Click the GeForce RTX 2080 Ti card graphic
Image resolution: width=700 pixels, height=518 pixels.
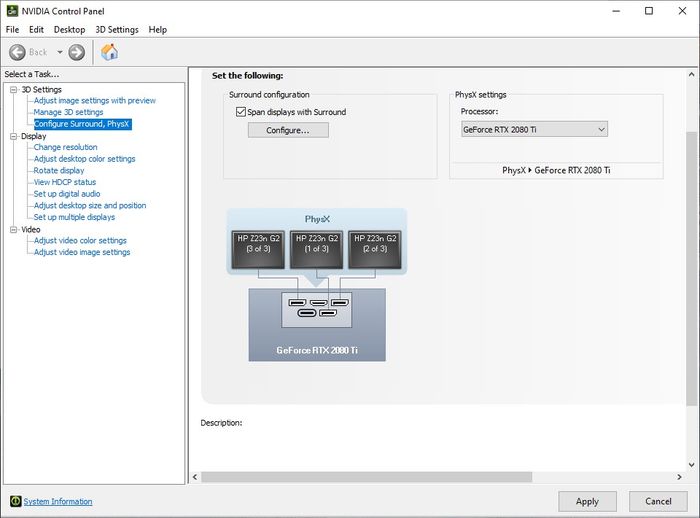pos(317,325)
